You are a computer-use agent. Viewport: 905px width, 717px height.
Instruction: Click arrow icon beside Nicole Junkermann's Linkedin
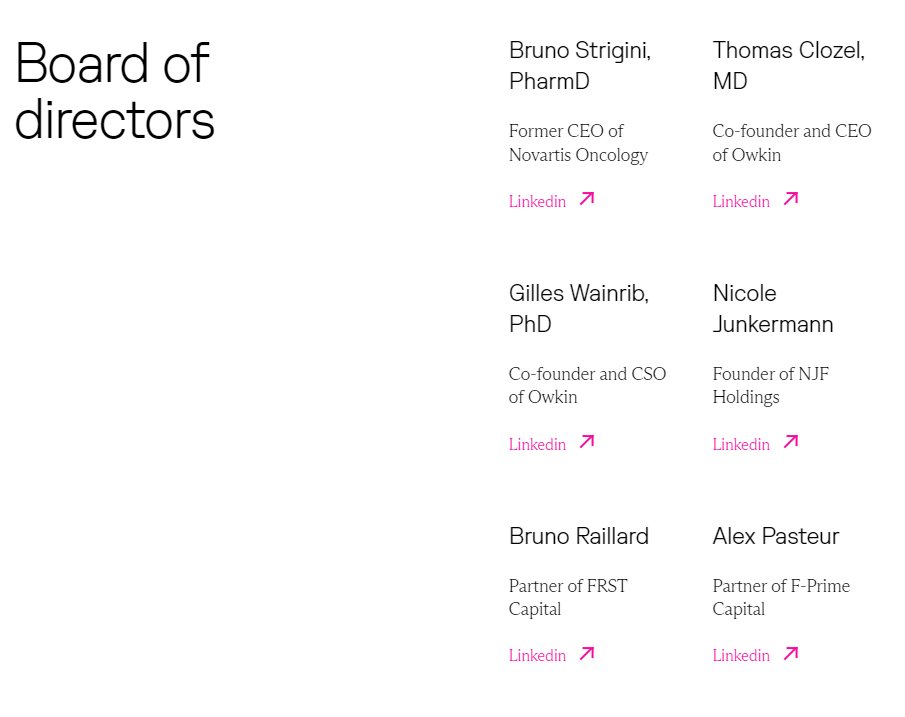coord(791,442)
